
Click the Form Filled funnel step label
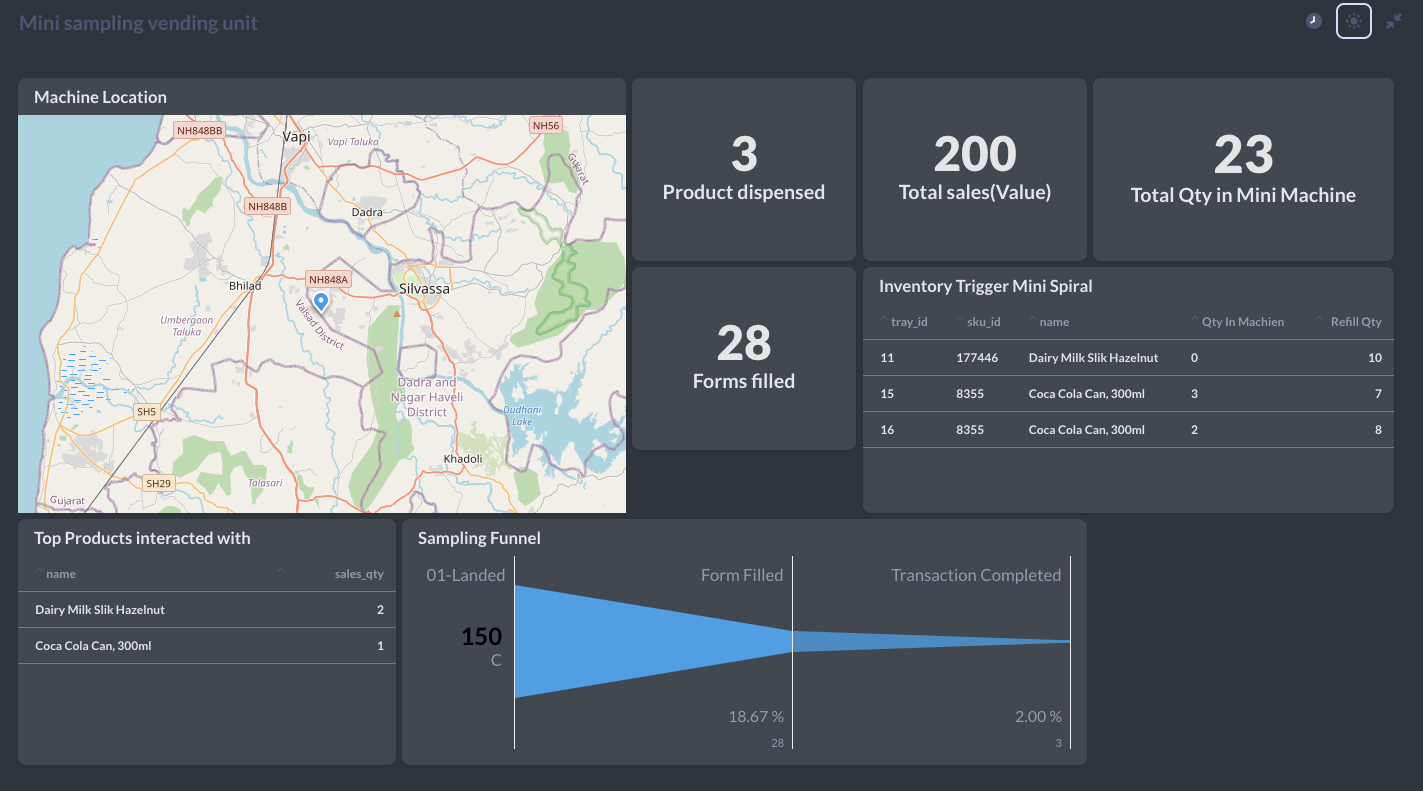click(741, 575)
